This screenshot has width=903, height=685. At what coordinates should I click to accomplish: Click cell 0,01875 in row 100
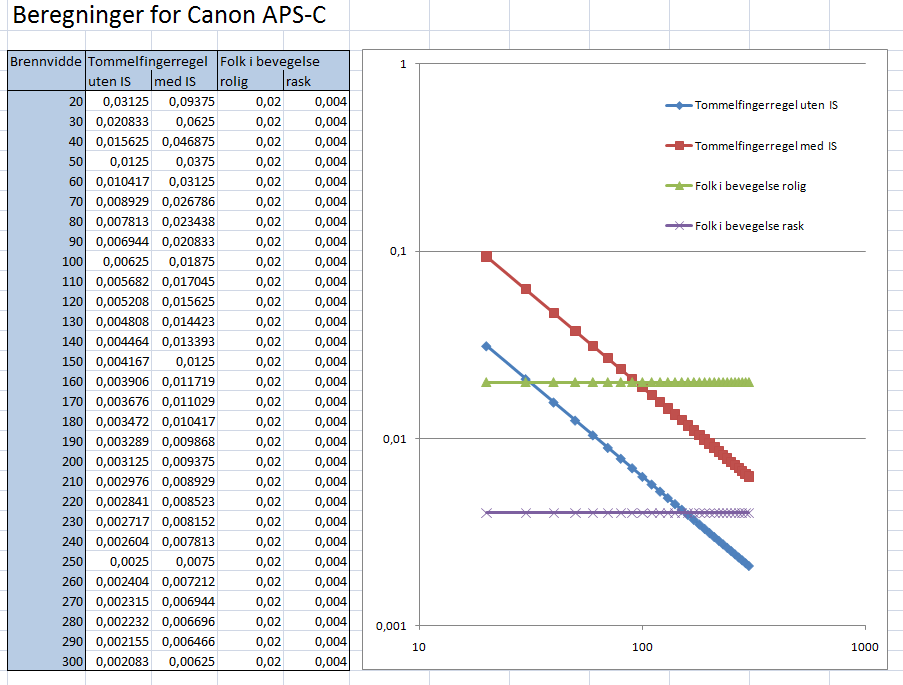point(185,262)
